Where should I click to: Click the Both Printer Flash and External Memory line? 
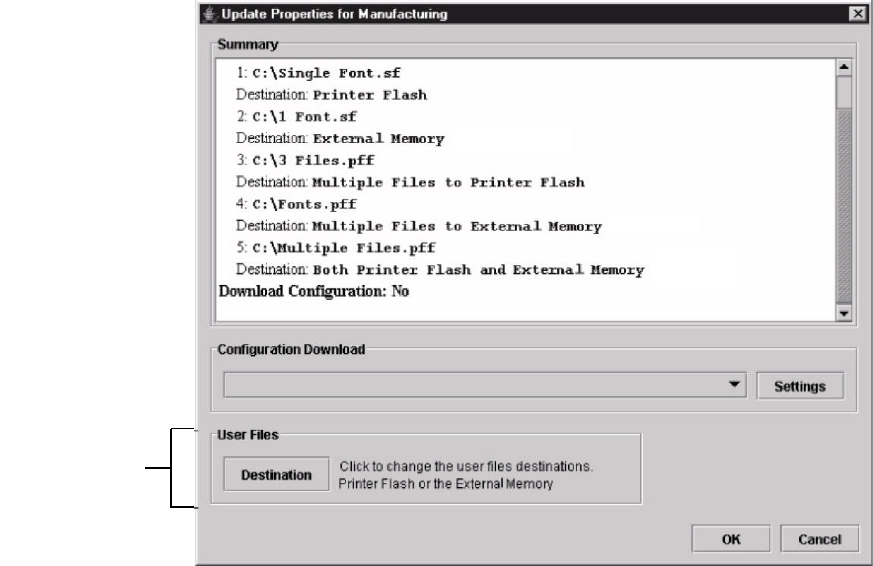[440, 270]
